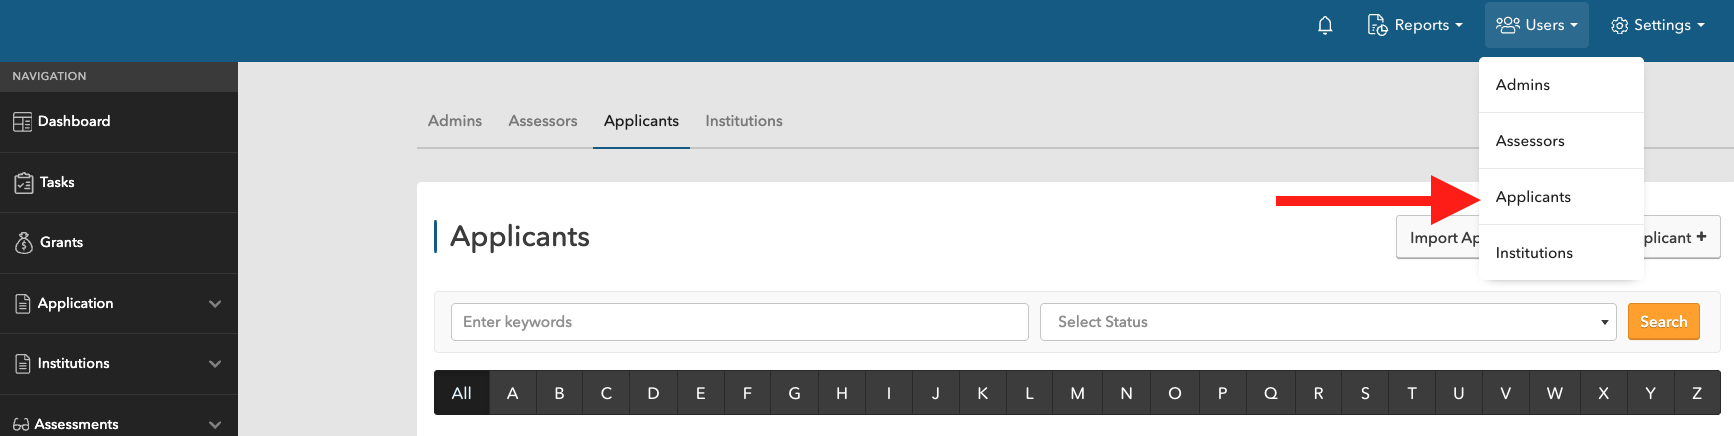
Task: Expand the Assessments sidebar chevron
Action: coord(215,425)
